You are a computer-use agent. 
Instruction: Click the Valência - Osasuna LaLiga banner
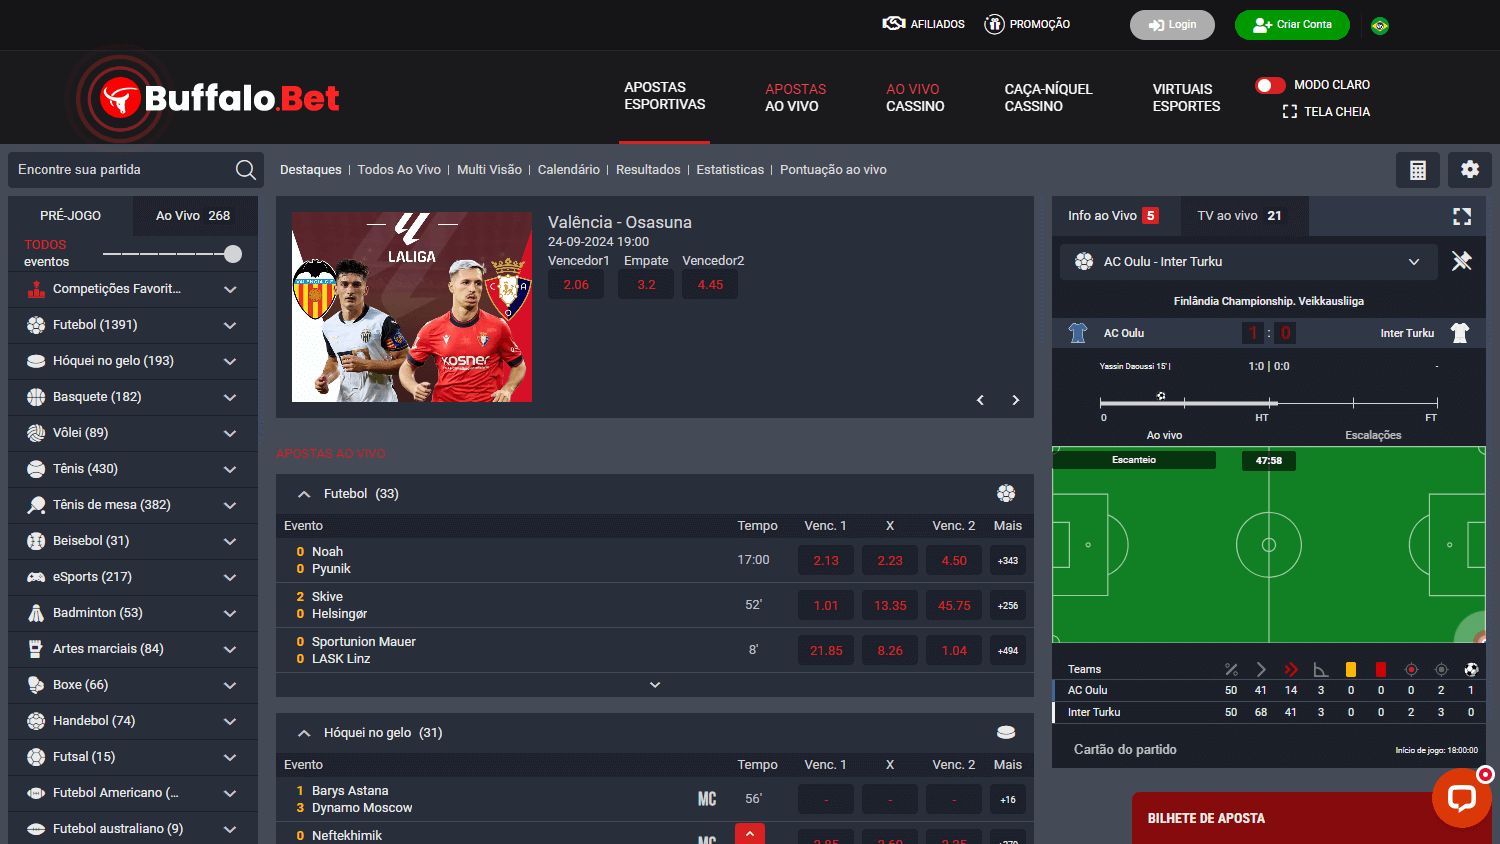coord(412,307)
